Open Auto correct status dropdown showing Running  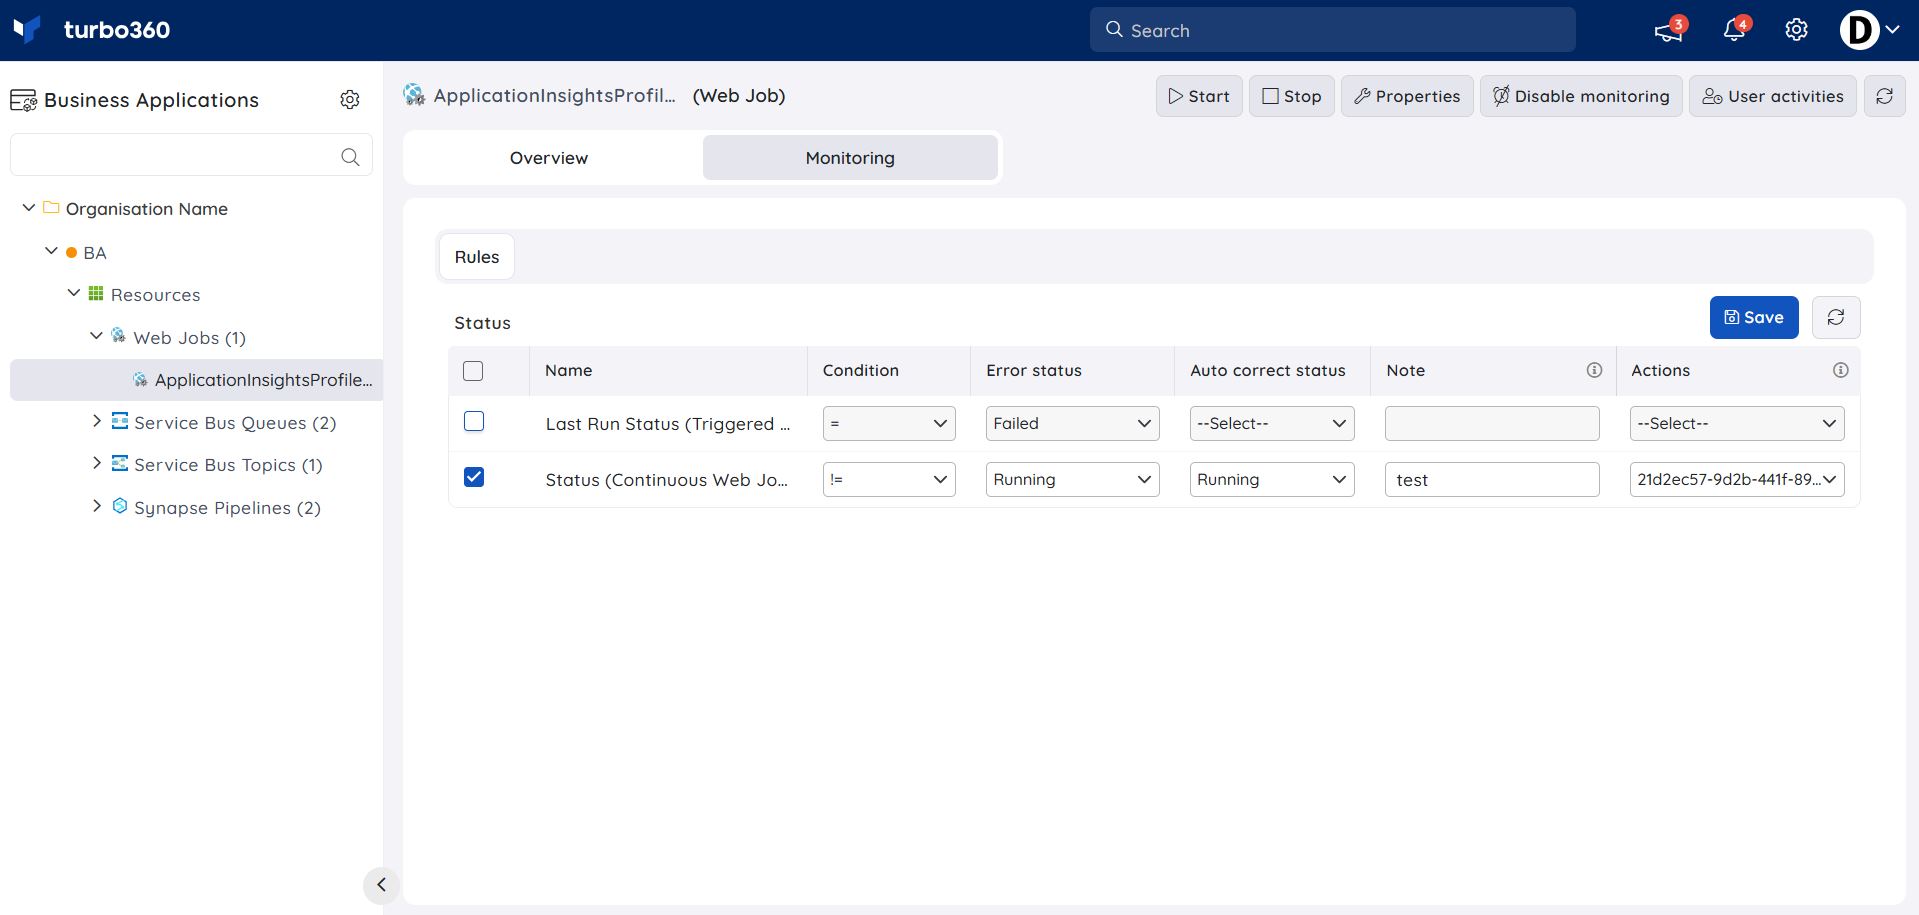point(1272,479)
